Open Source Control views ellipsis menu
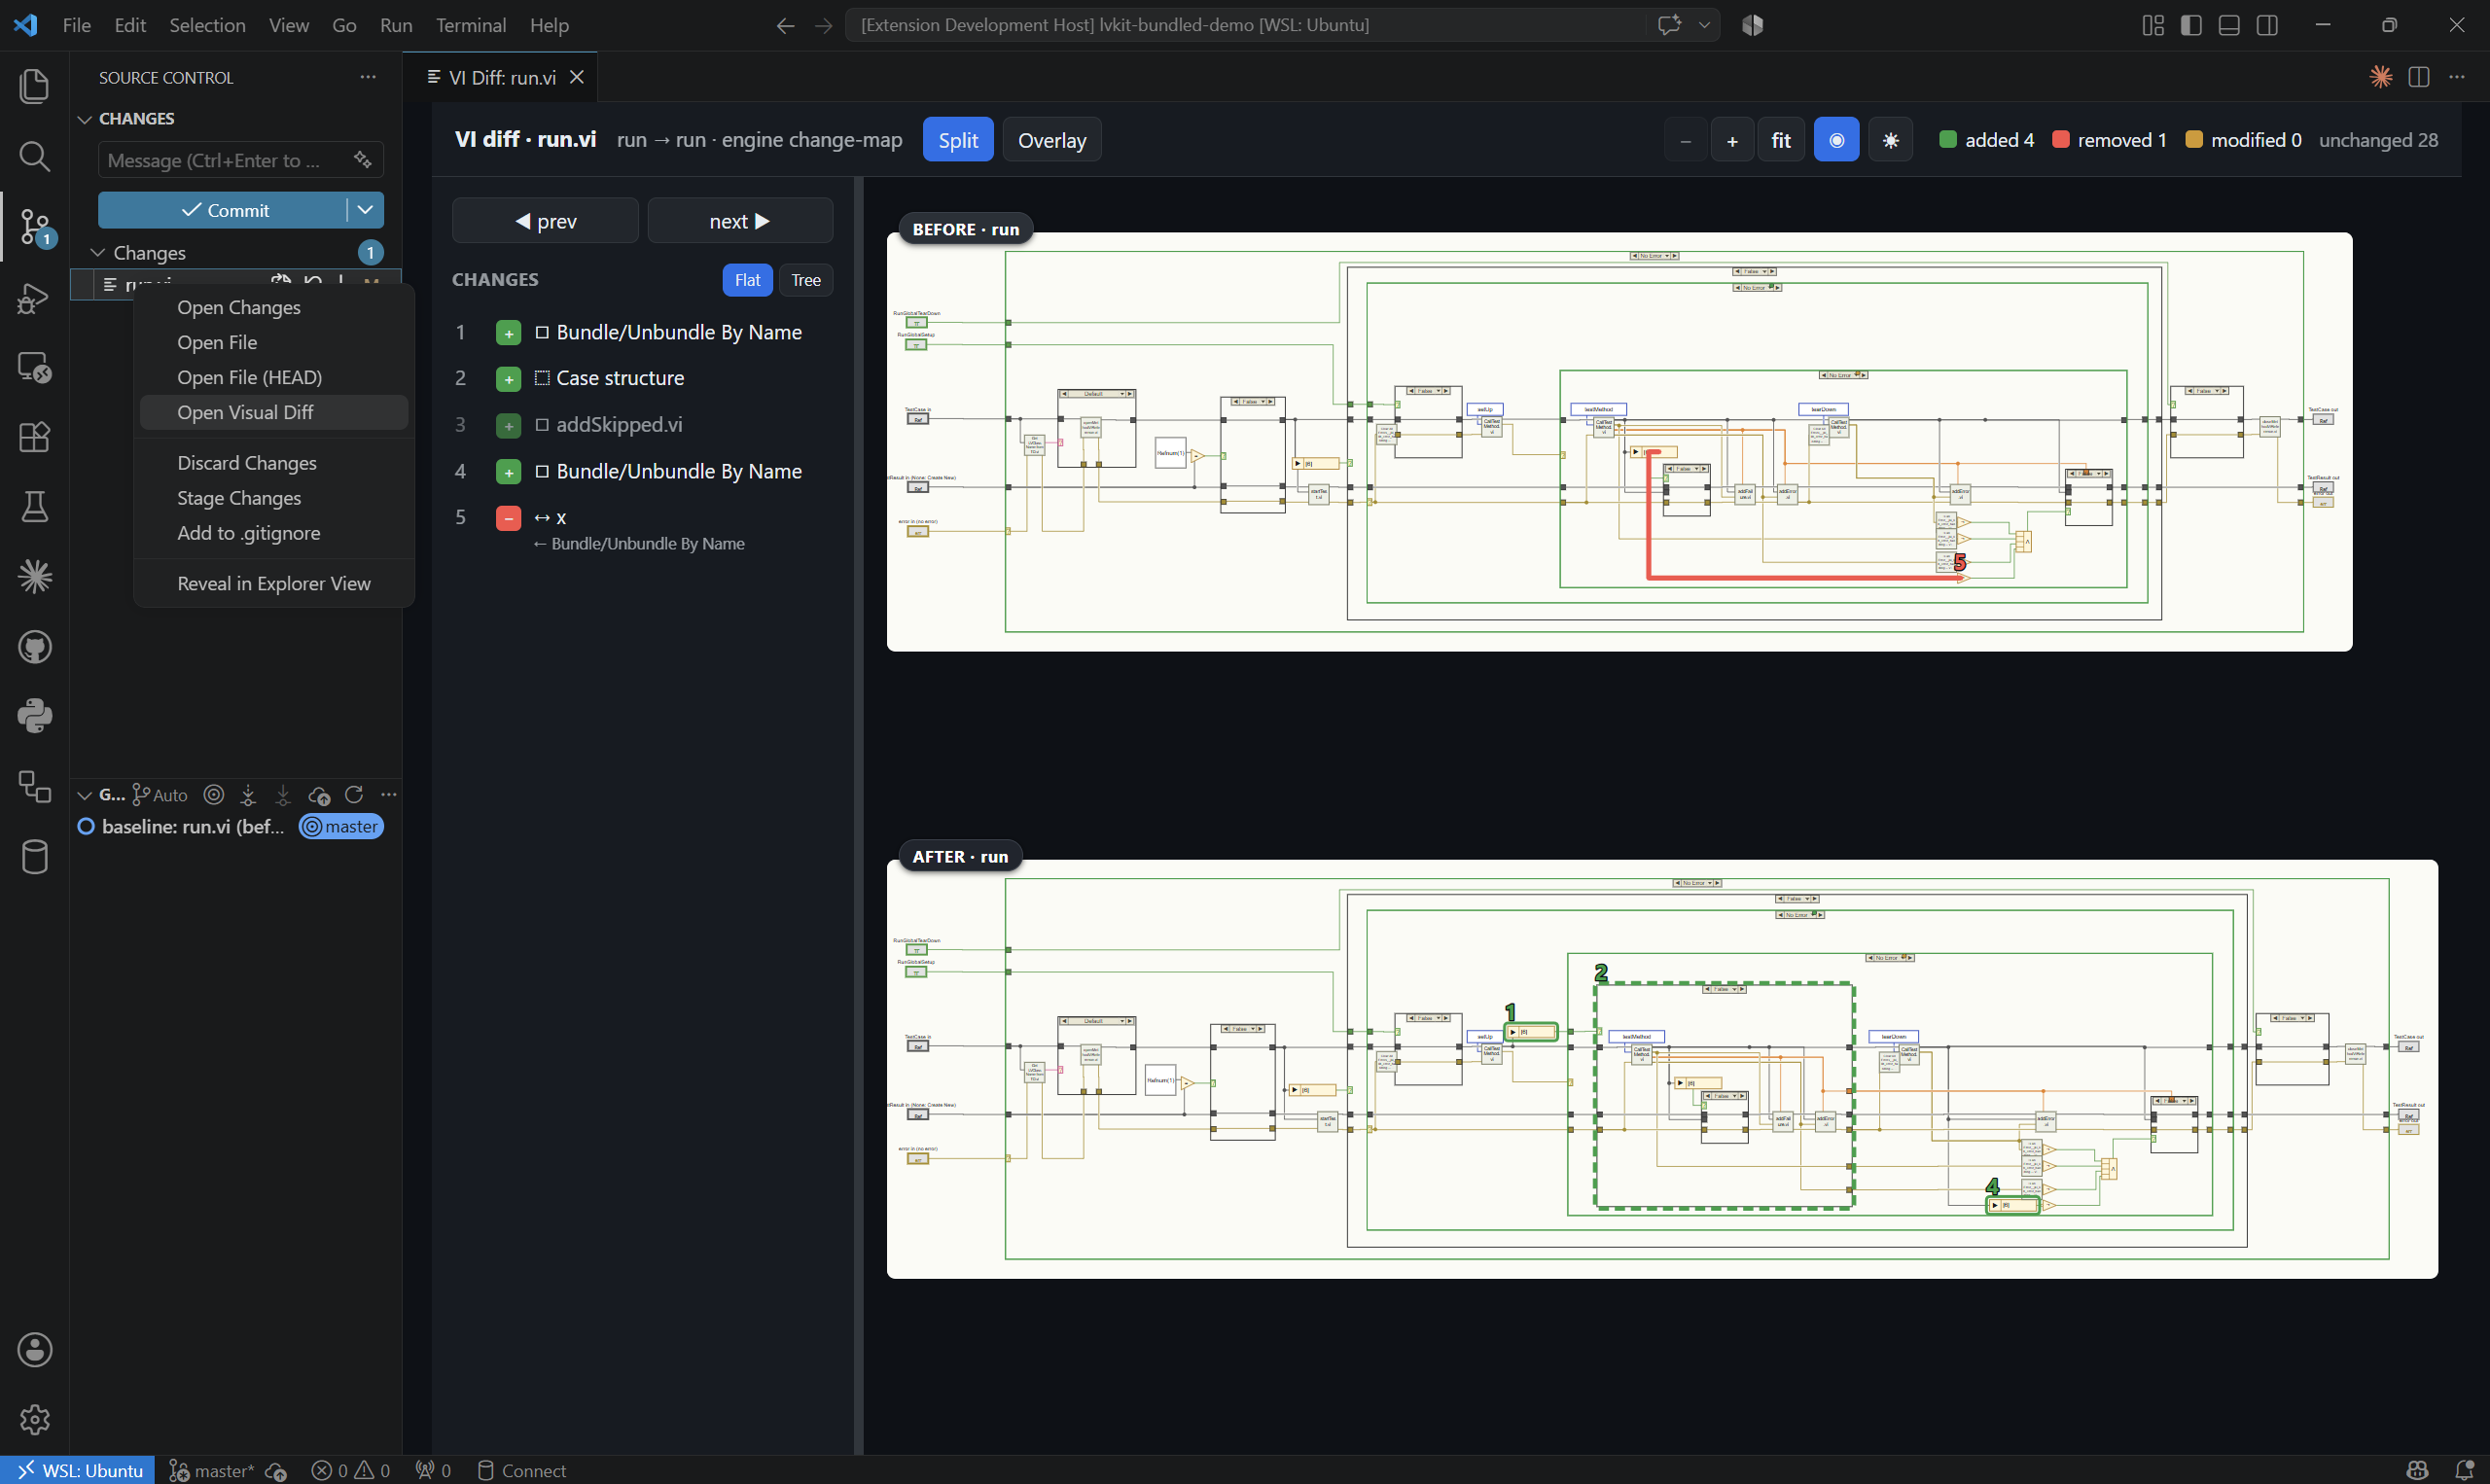The width and height of the screenshot is (2490, 1484). [x=368, y=77]
